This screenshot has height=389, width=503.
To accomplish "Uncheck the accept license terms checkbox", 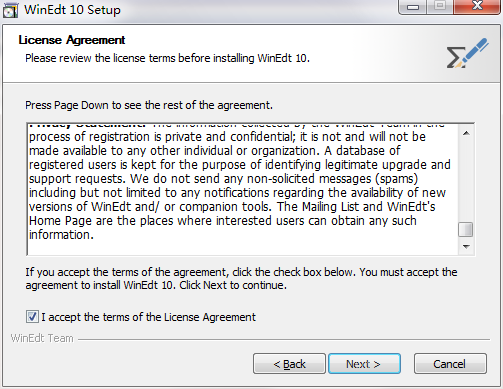I will point(32,317).
